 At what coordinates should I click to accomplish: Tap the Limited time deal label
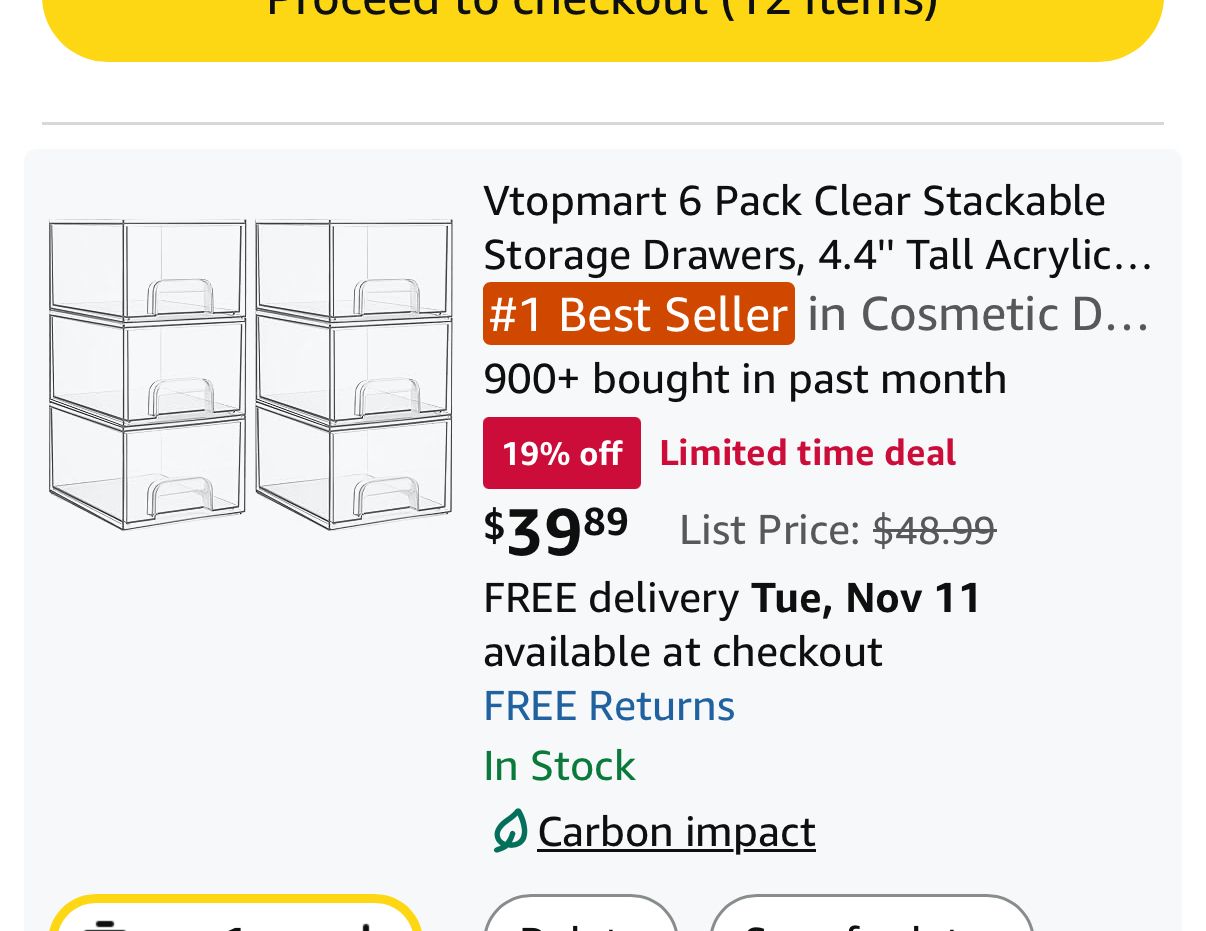pos(807,453)
